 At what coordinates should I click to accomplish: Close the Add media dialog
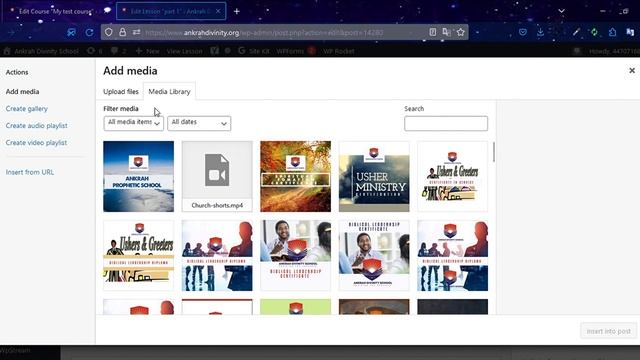pyautogui.click(x=632, y=71)
